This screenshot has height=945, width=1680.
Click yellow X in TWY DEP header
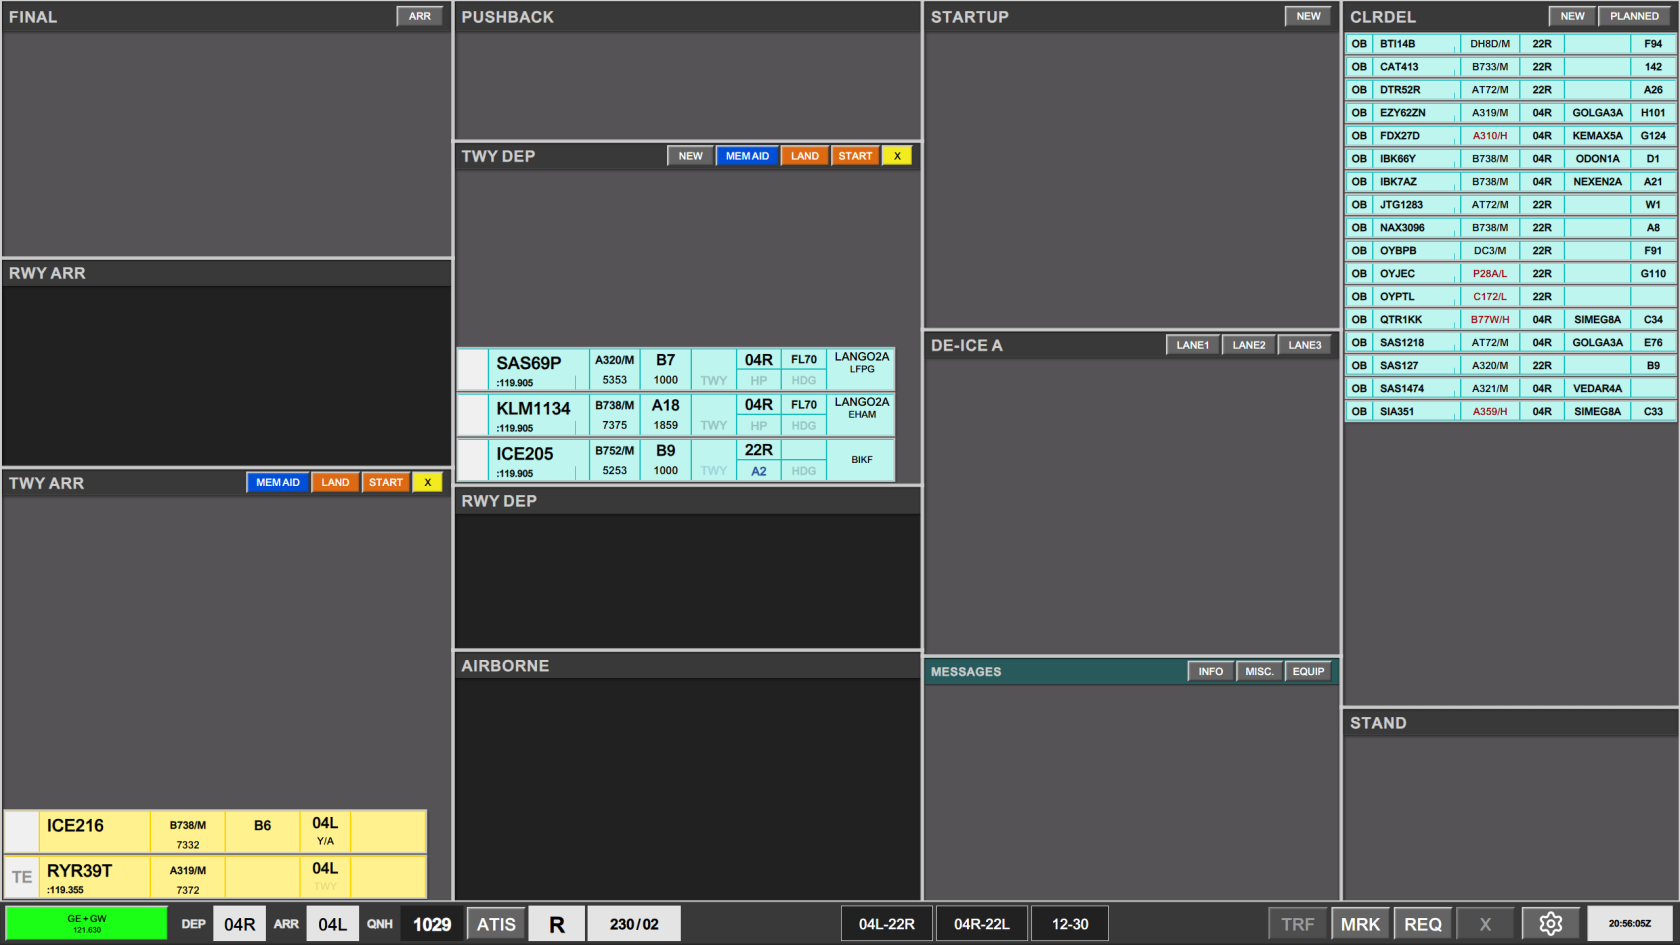click(897, 156)
